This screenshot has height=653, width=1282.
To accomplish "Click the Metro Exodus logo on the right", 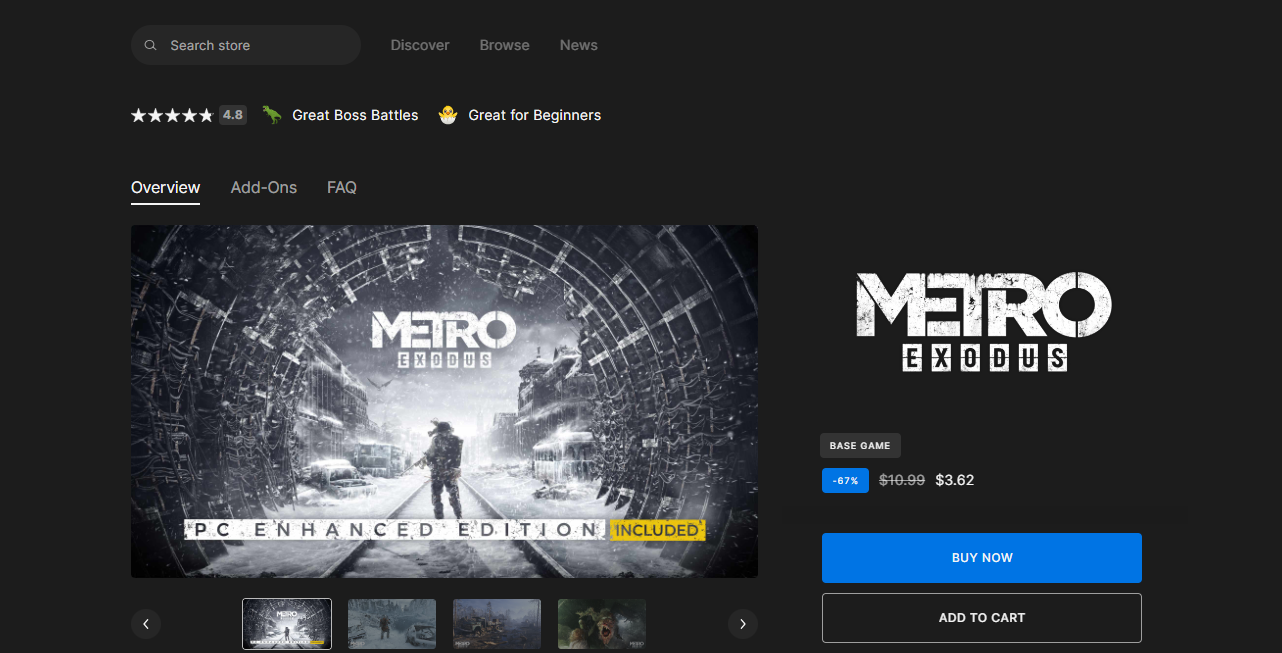I will [x=983, y=322].
